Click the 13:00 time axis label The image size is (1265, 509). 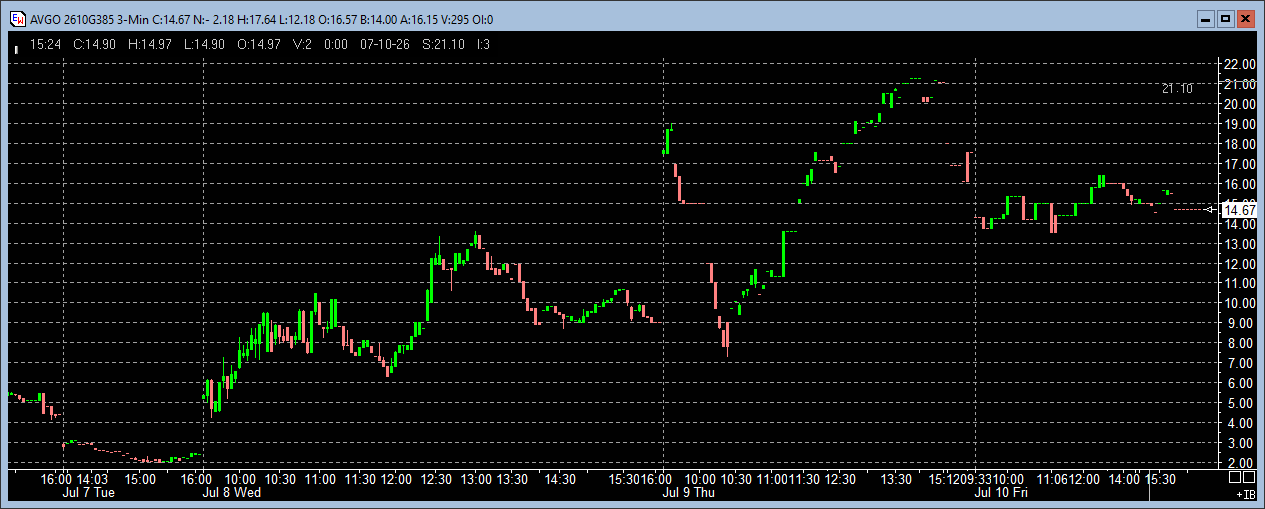pos(476,479)
